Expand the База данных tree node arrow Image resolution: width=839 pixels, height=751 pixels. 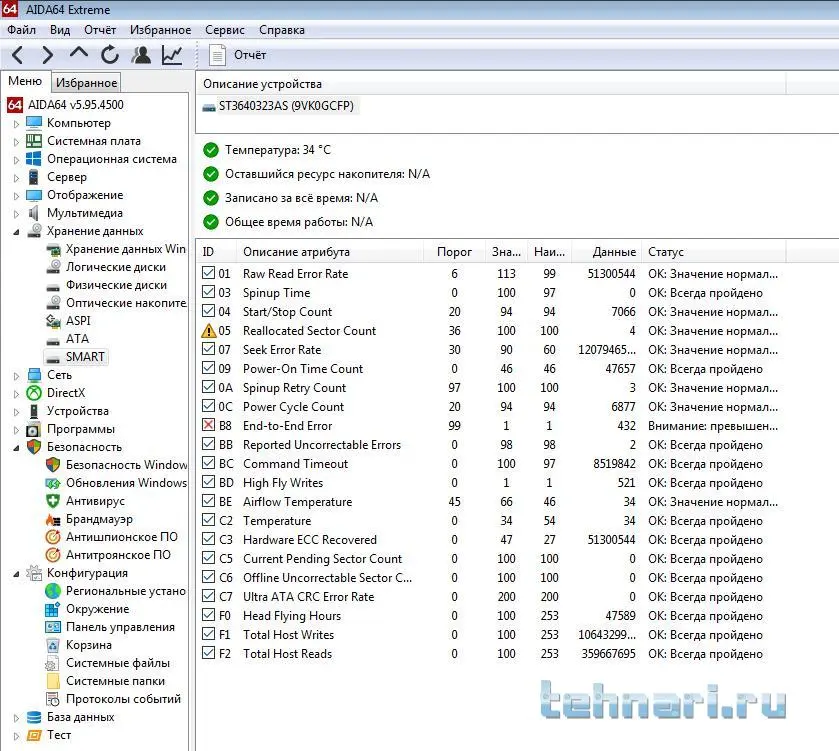[x=16, y=718]
